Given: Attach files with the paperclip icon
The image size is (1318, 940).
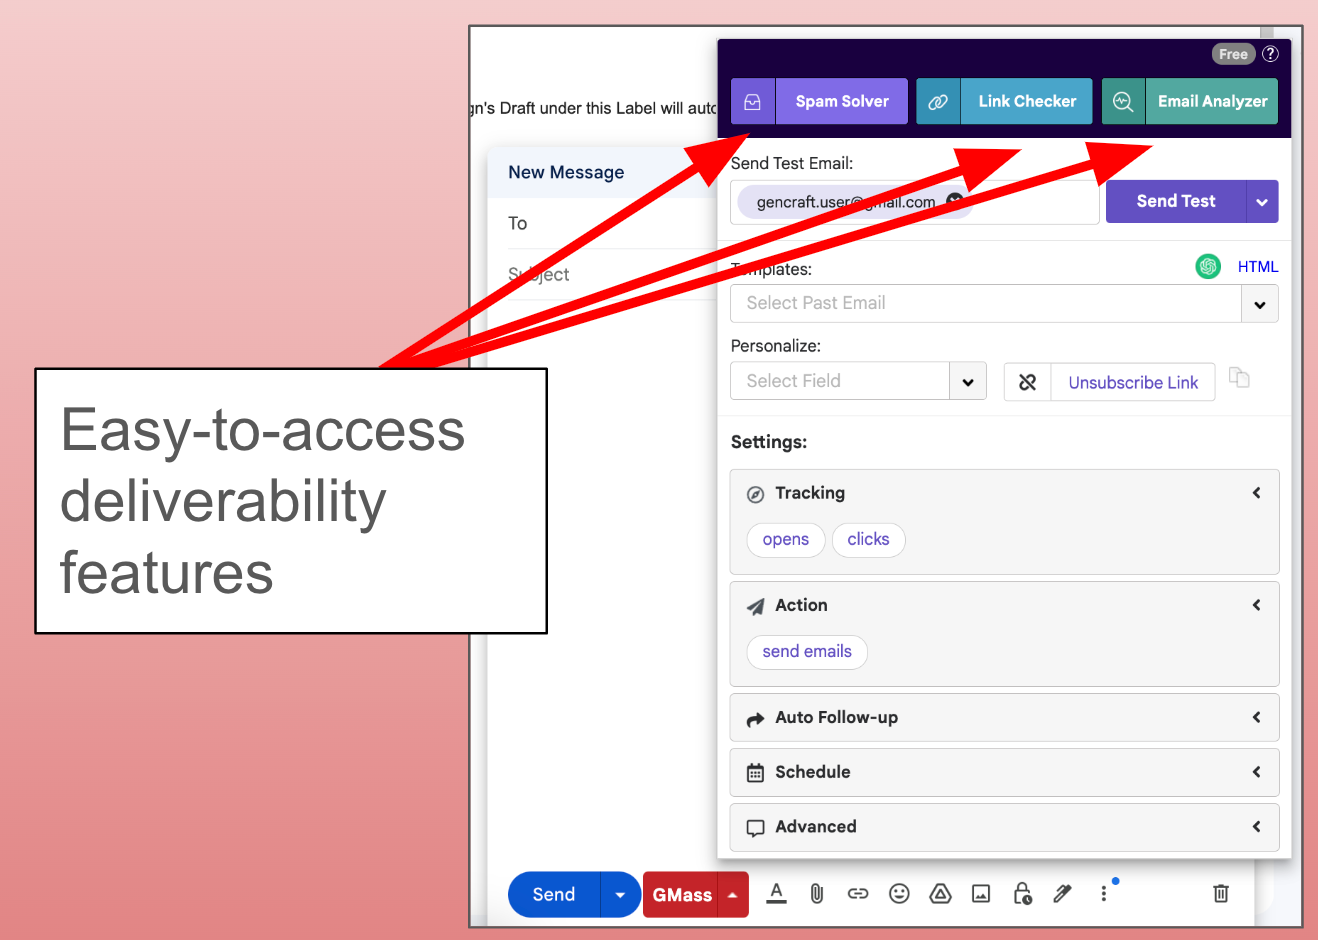Looking at the screenshot, I should point(817,893).
